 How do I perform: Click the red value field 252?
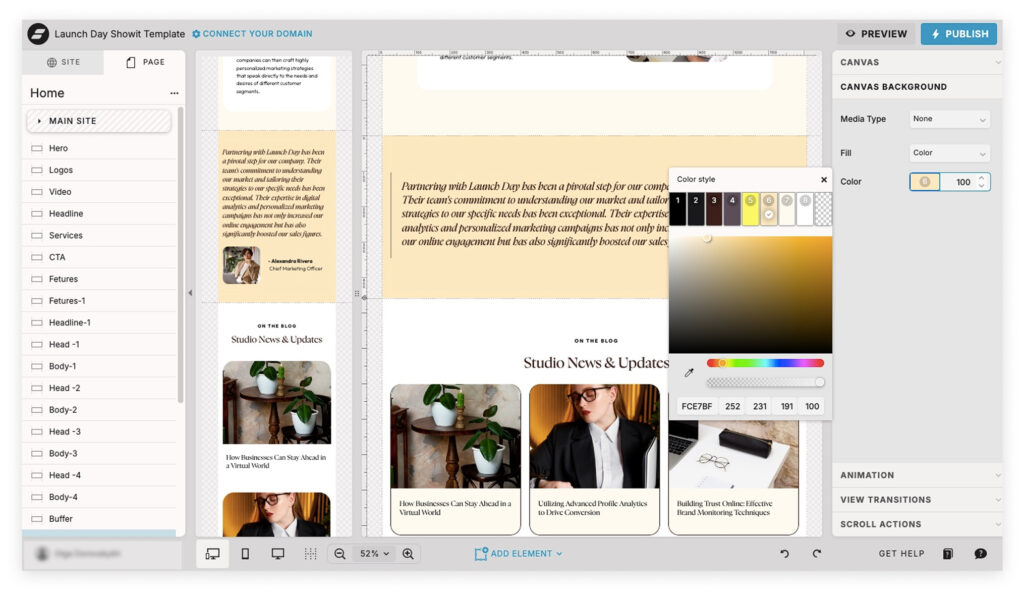[x=733, y=406]
